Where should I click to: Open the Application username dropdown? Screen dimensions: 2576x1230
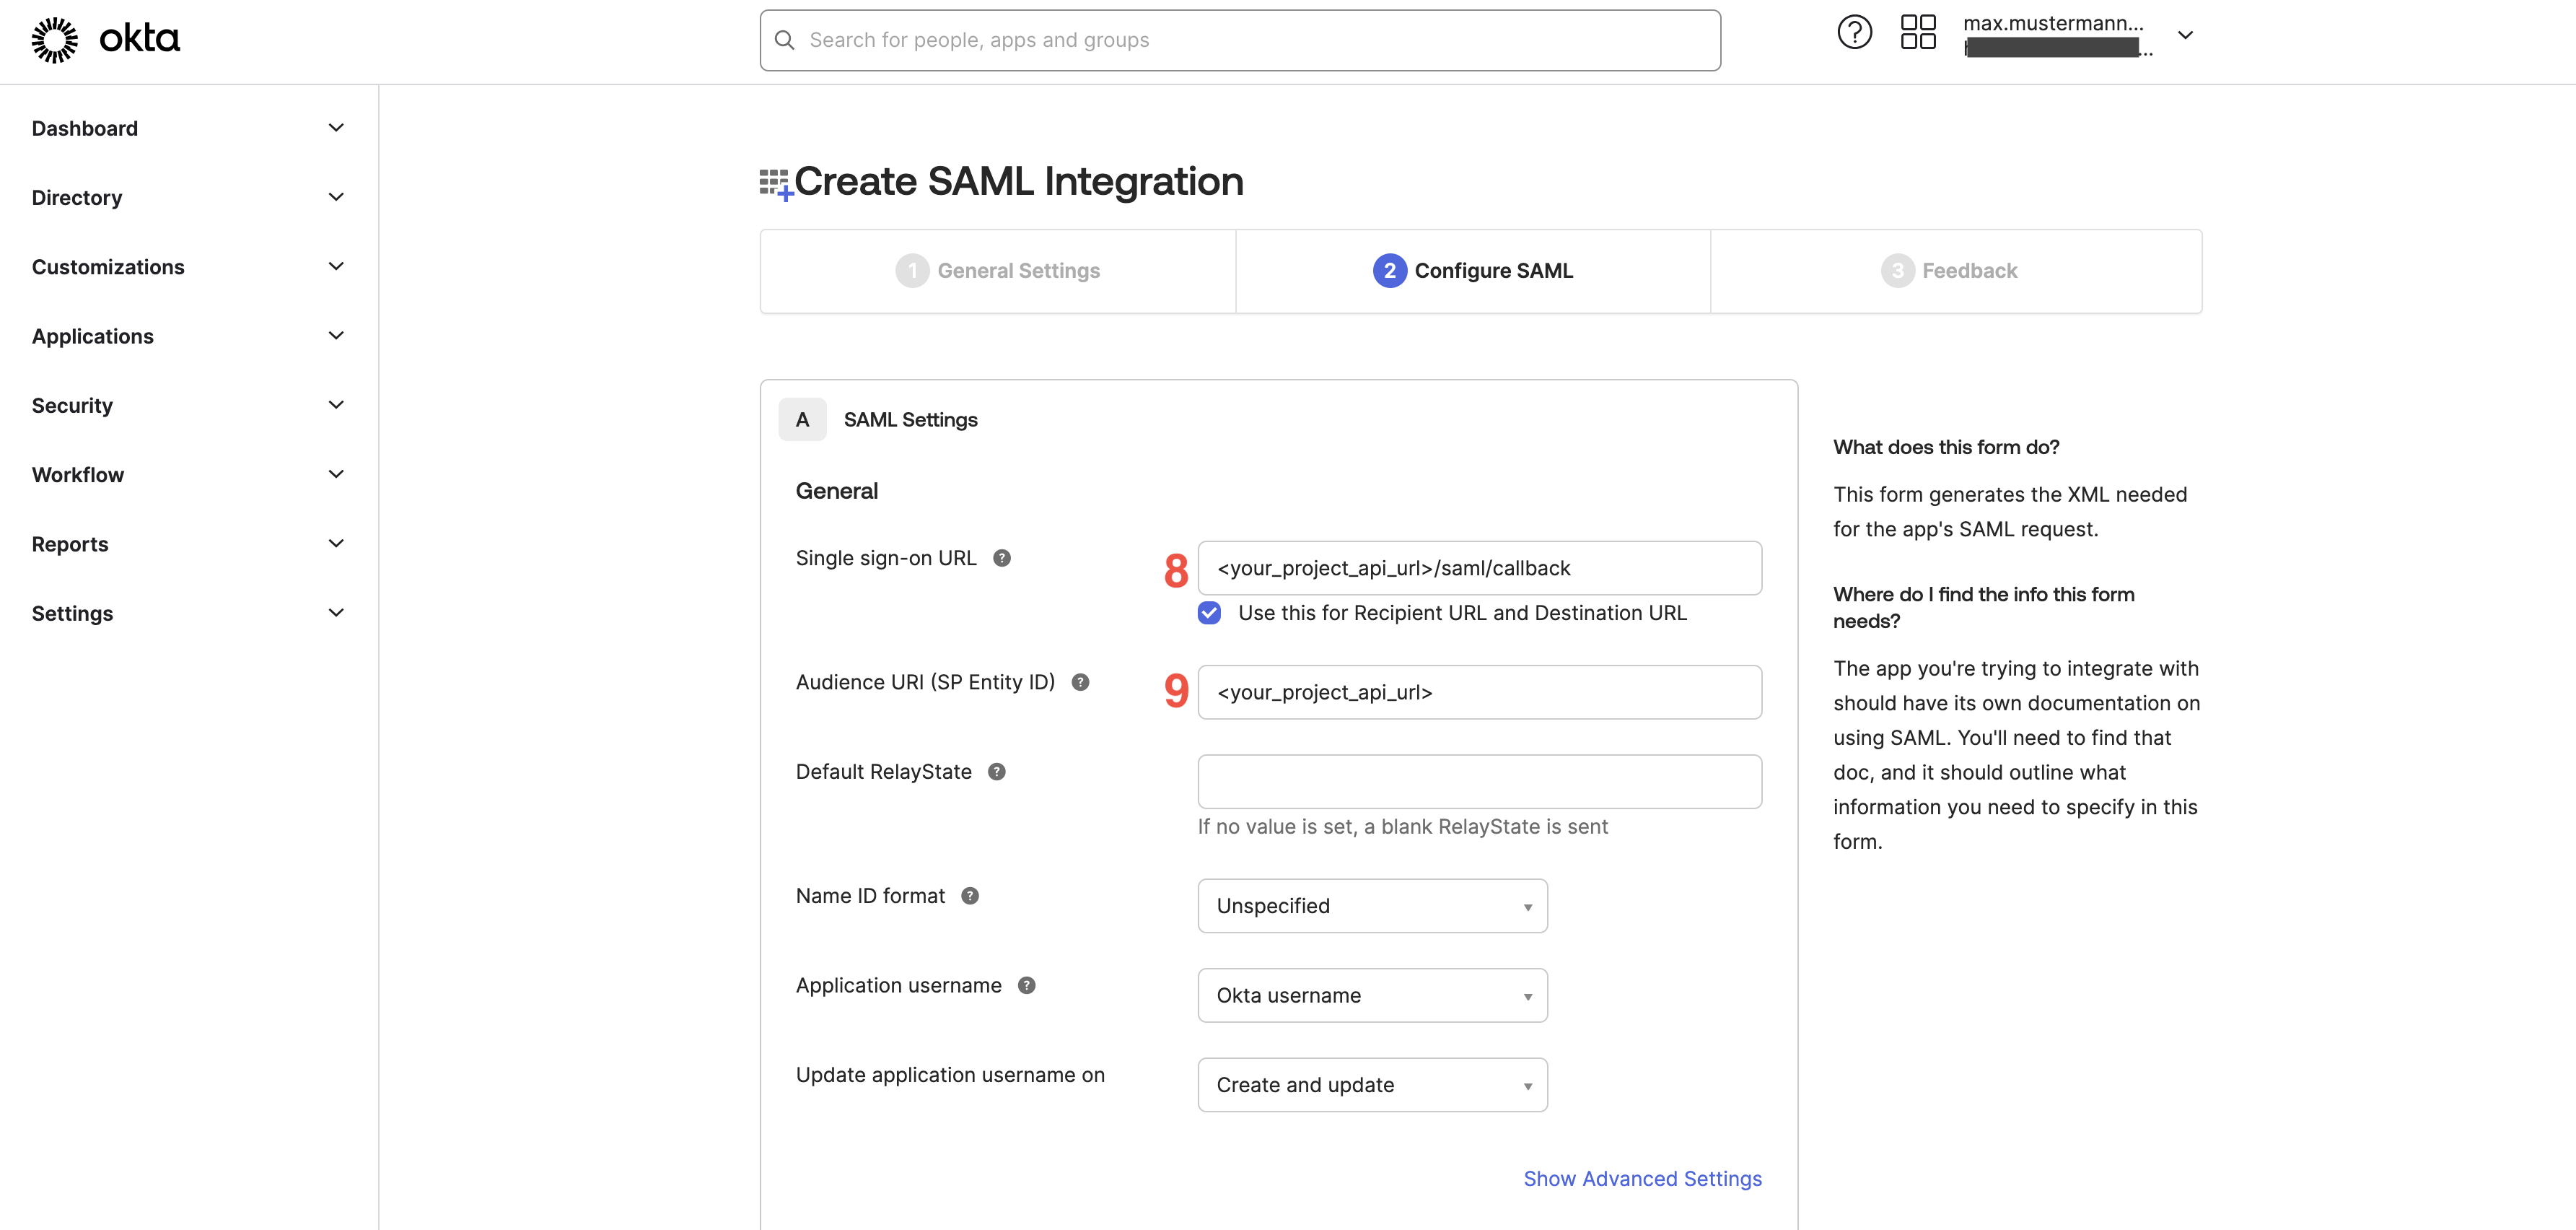1371,995
